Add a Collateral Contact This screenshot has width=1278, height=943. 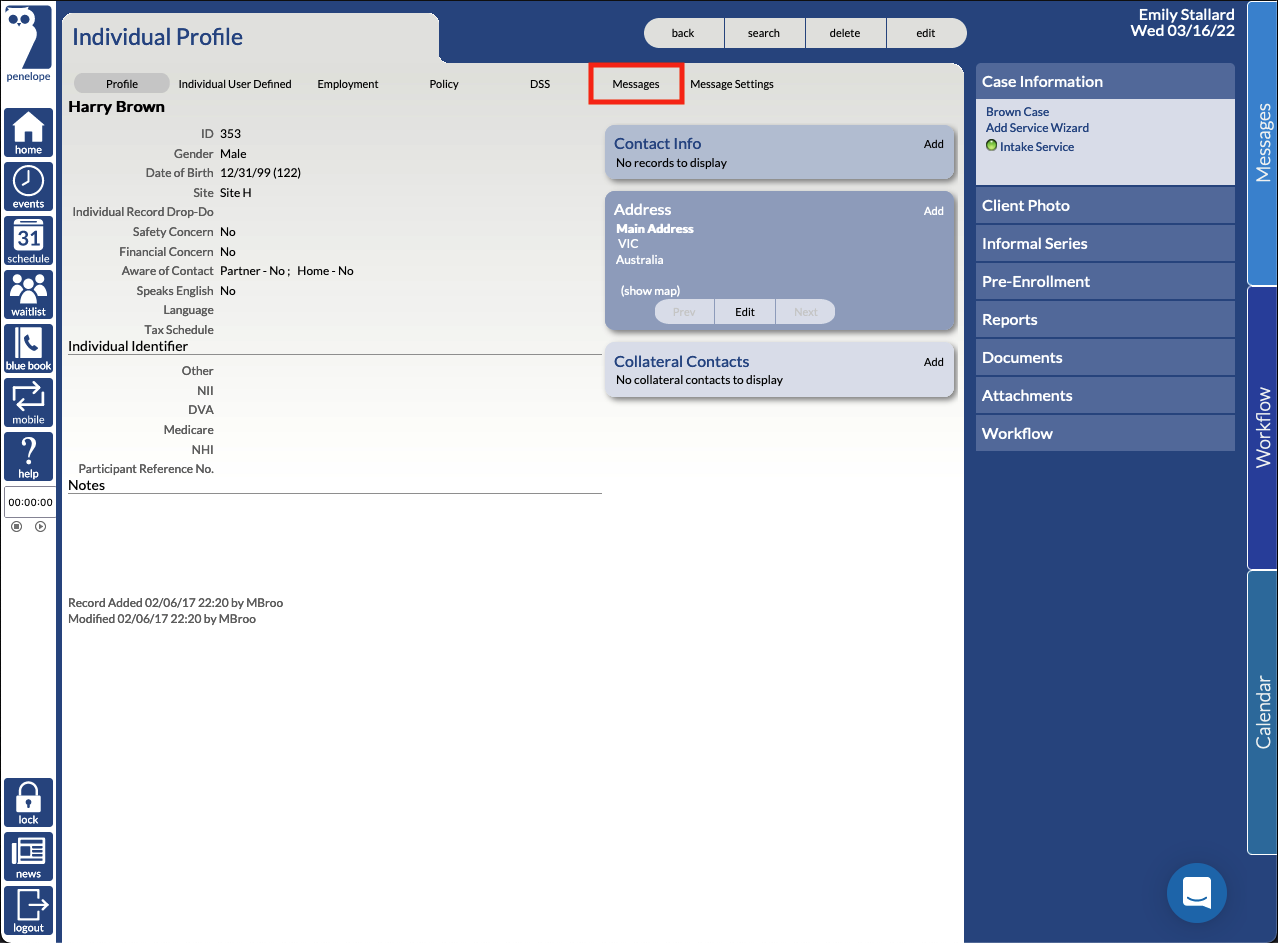tap(934, 362)
